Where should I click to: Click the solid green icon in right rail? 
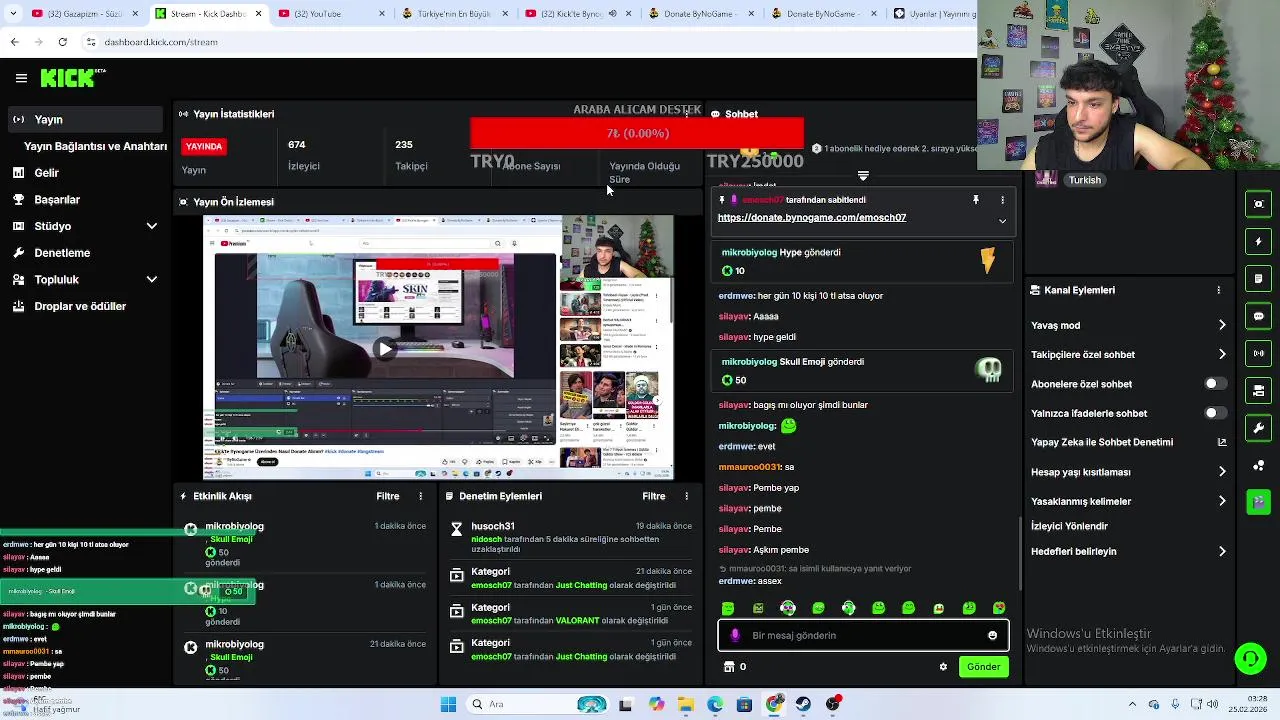tap(1258, 502)
